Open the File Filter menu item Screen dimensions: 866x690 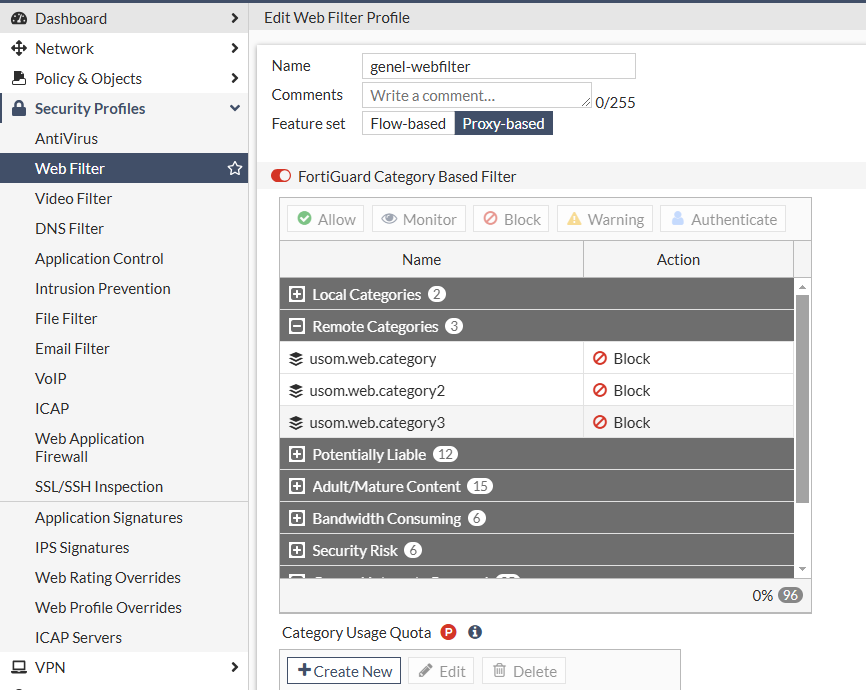pyautogui.click(x=66, y=318)
